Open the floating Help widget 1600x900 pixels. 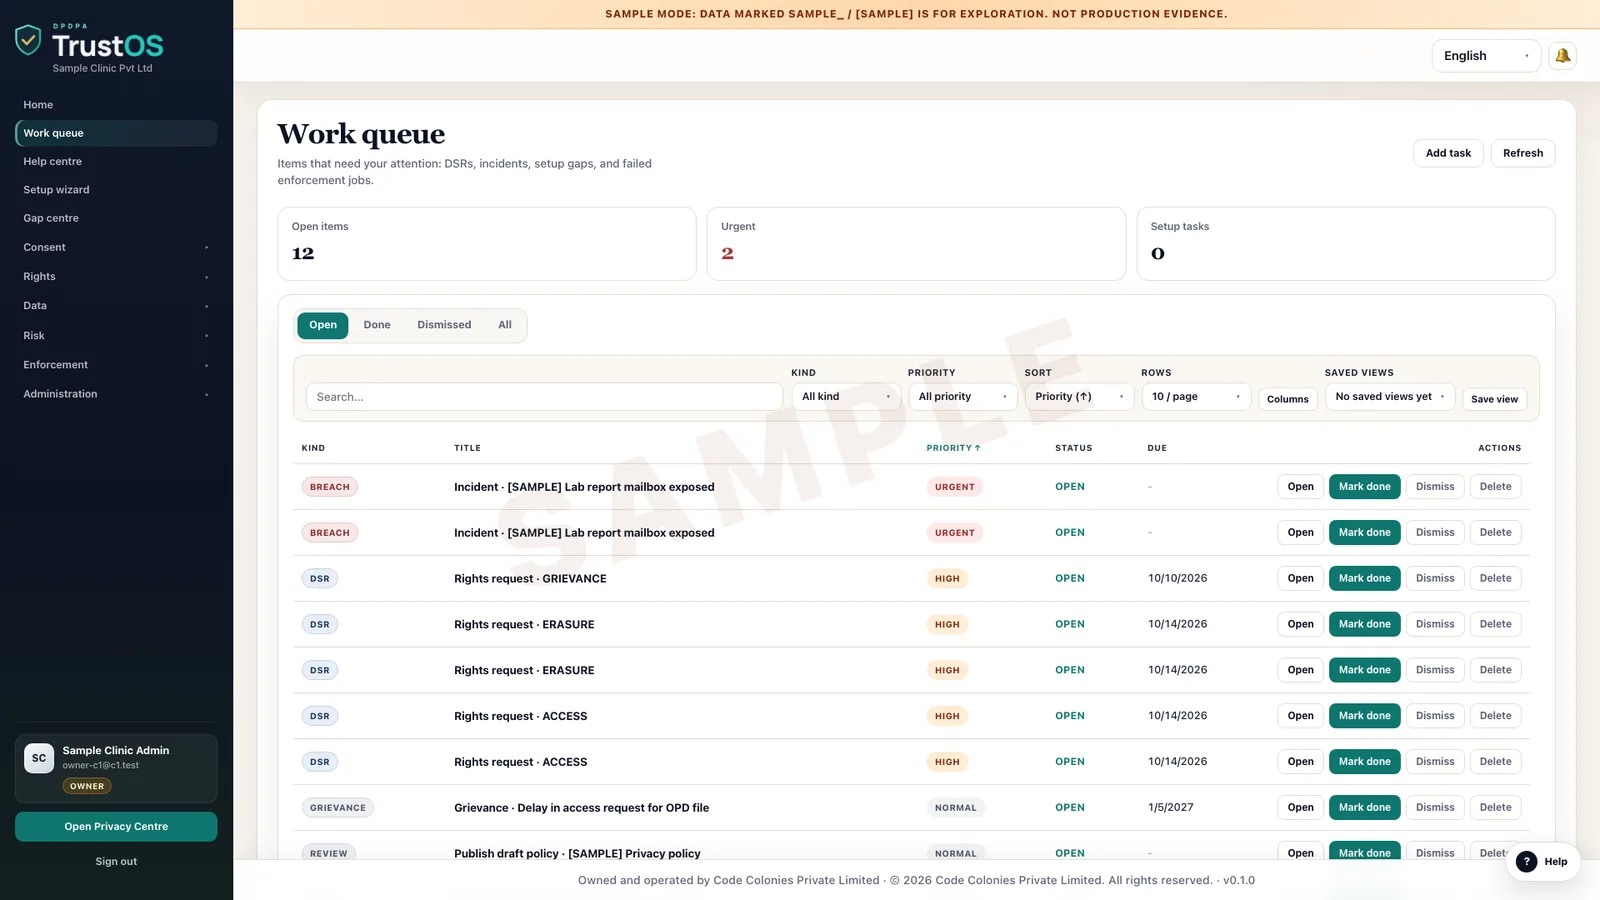[1543, 861]
